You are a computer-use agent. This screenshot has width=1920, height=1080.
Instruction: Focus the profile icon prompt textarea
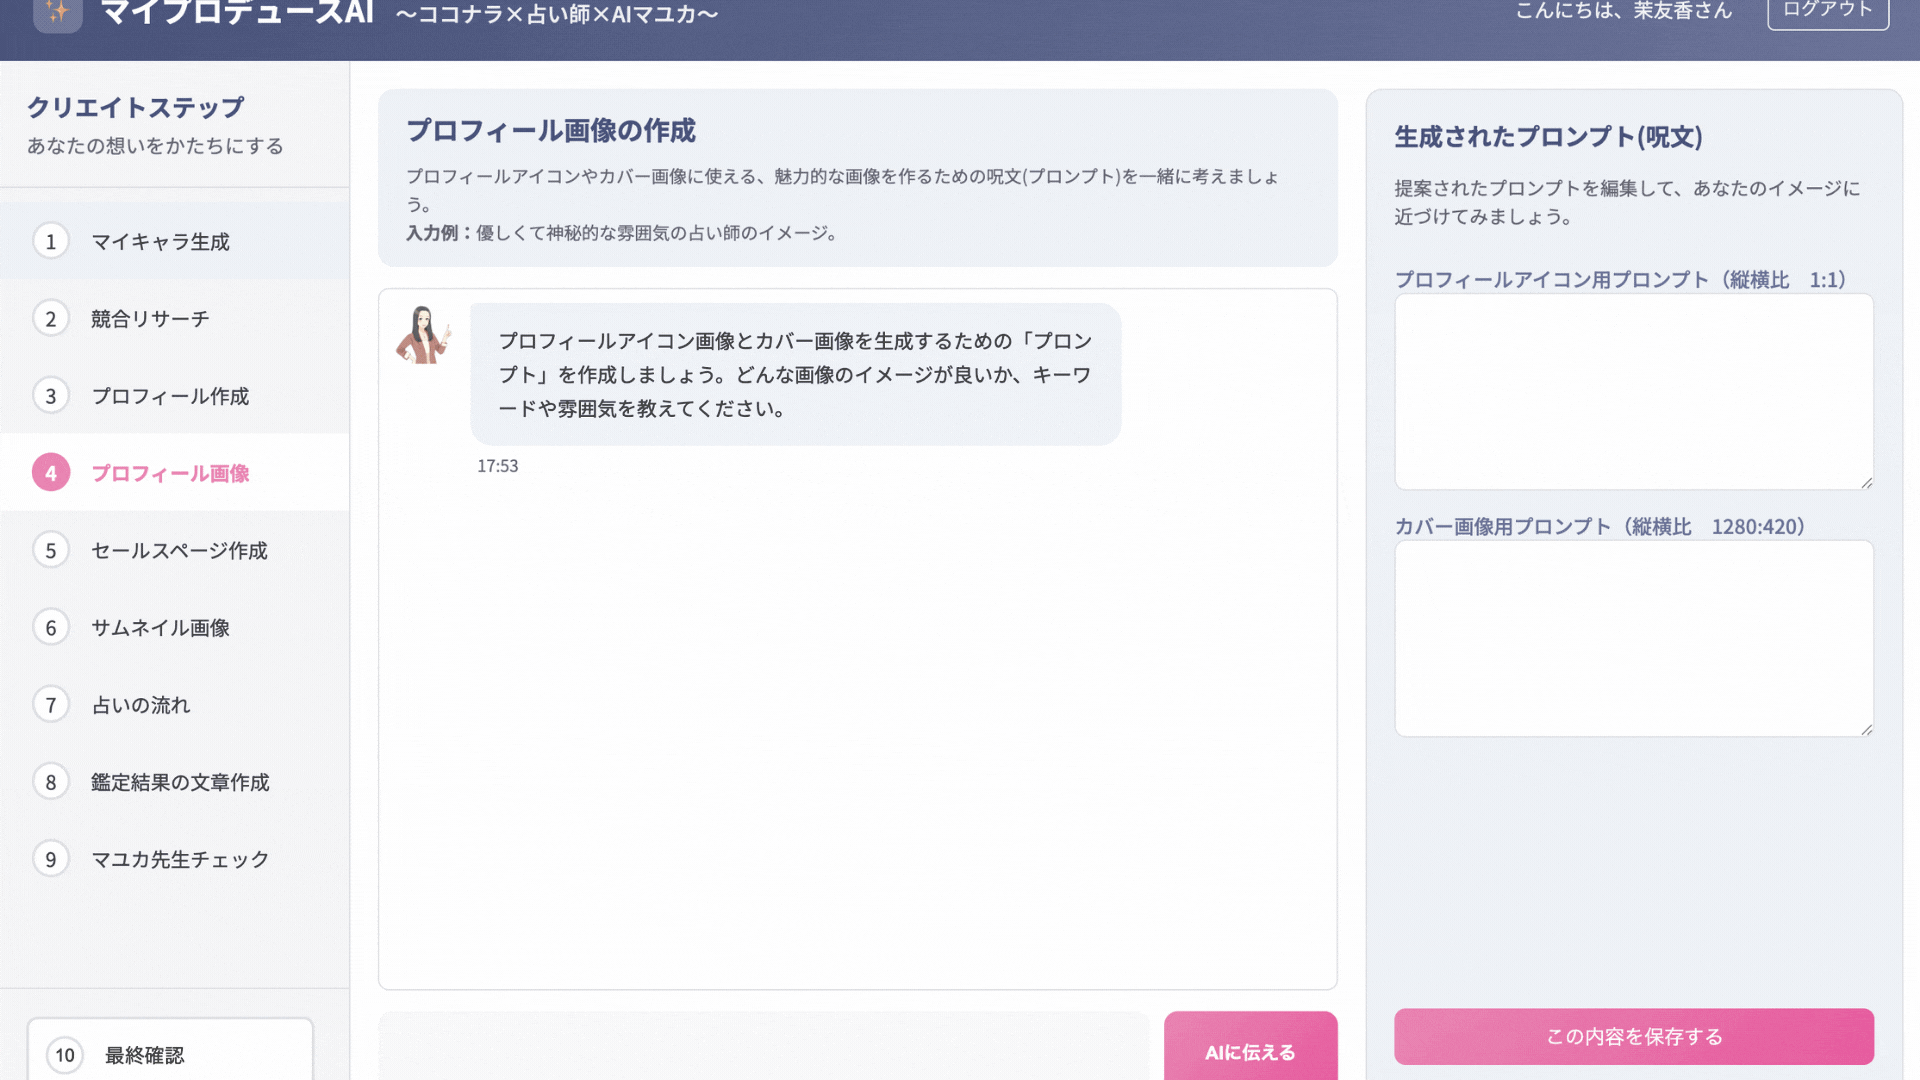point(1633,391)
